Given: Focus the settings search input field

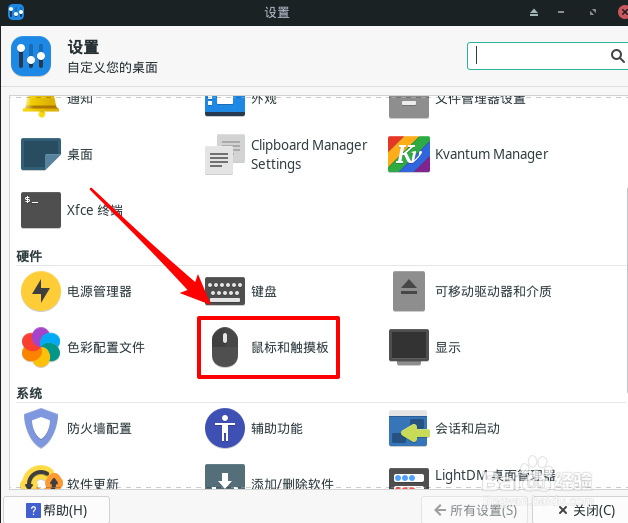Looking at the screenshot, I should pos(547,56).
